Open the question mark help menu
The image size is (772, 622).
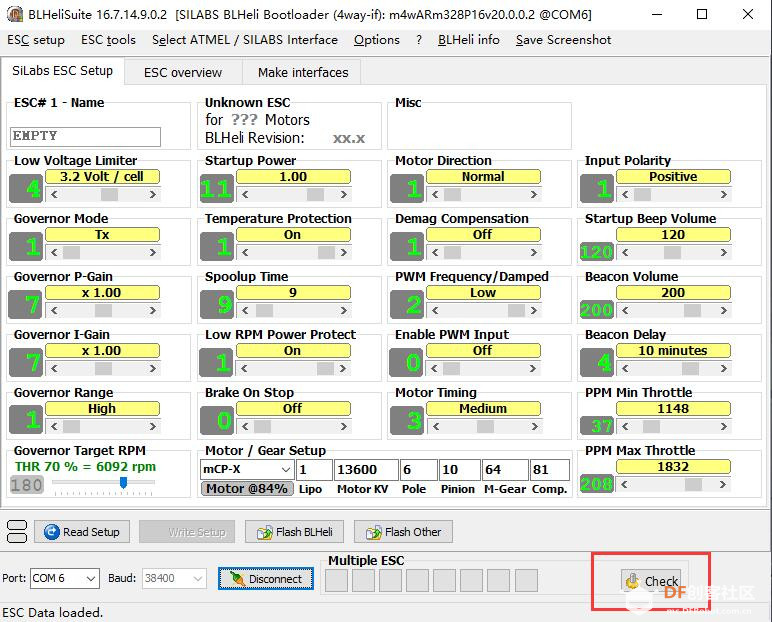point(419,40)
